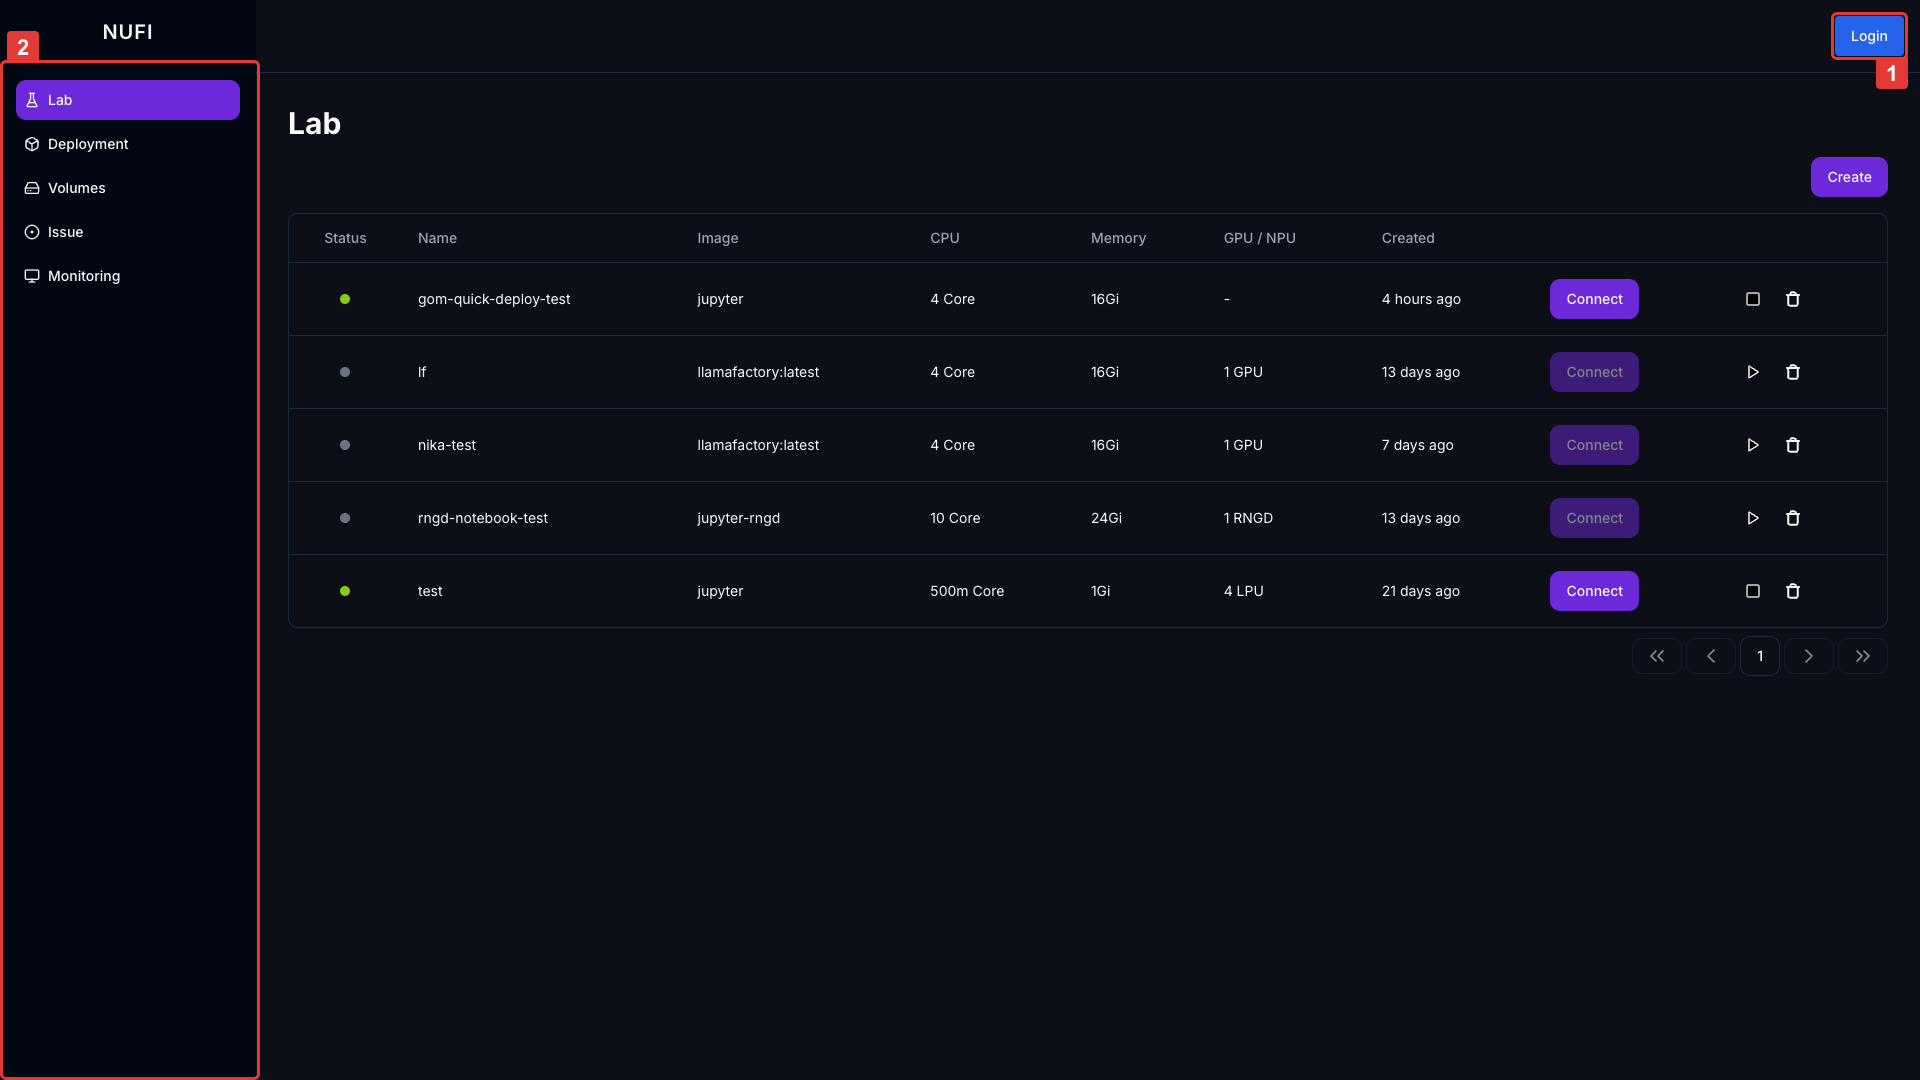Connect to gom-quick-deploy-test lab
This screenshot has width=1920, height=1080.
pos(1594,299)
